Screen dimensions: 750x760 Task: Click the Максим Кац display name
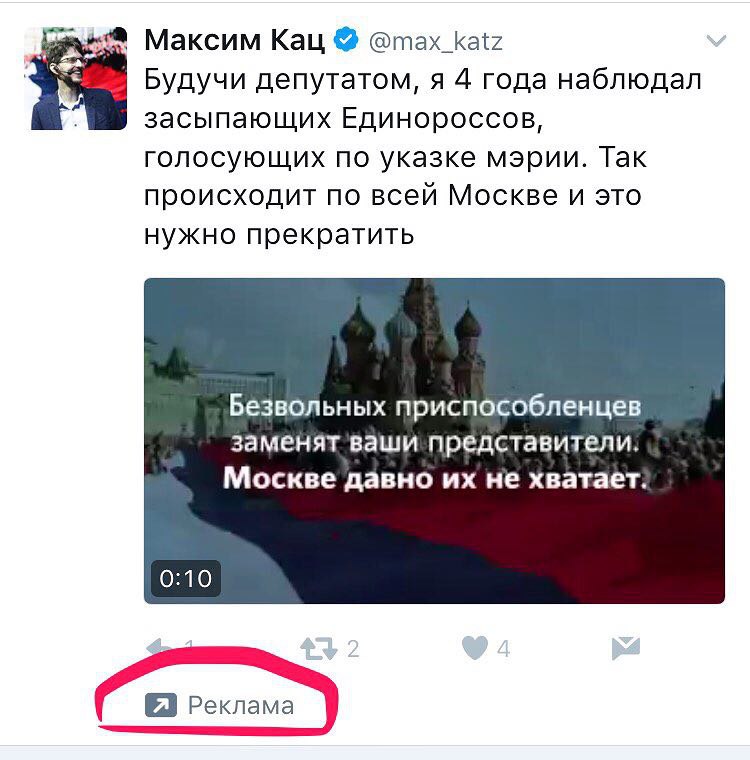235,40
